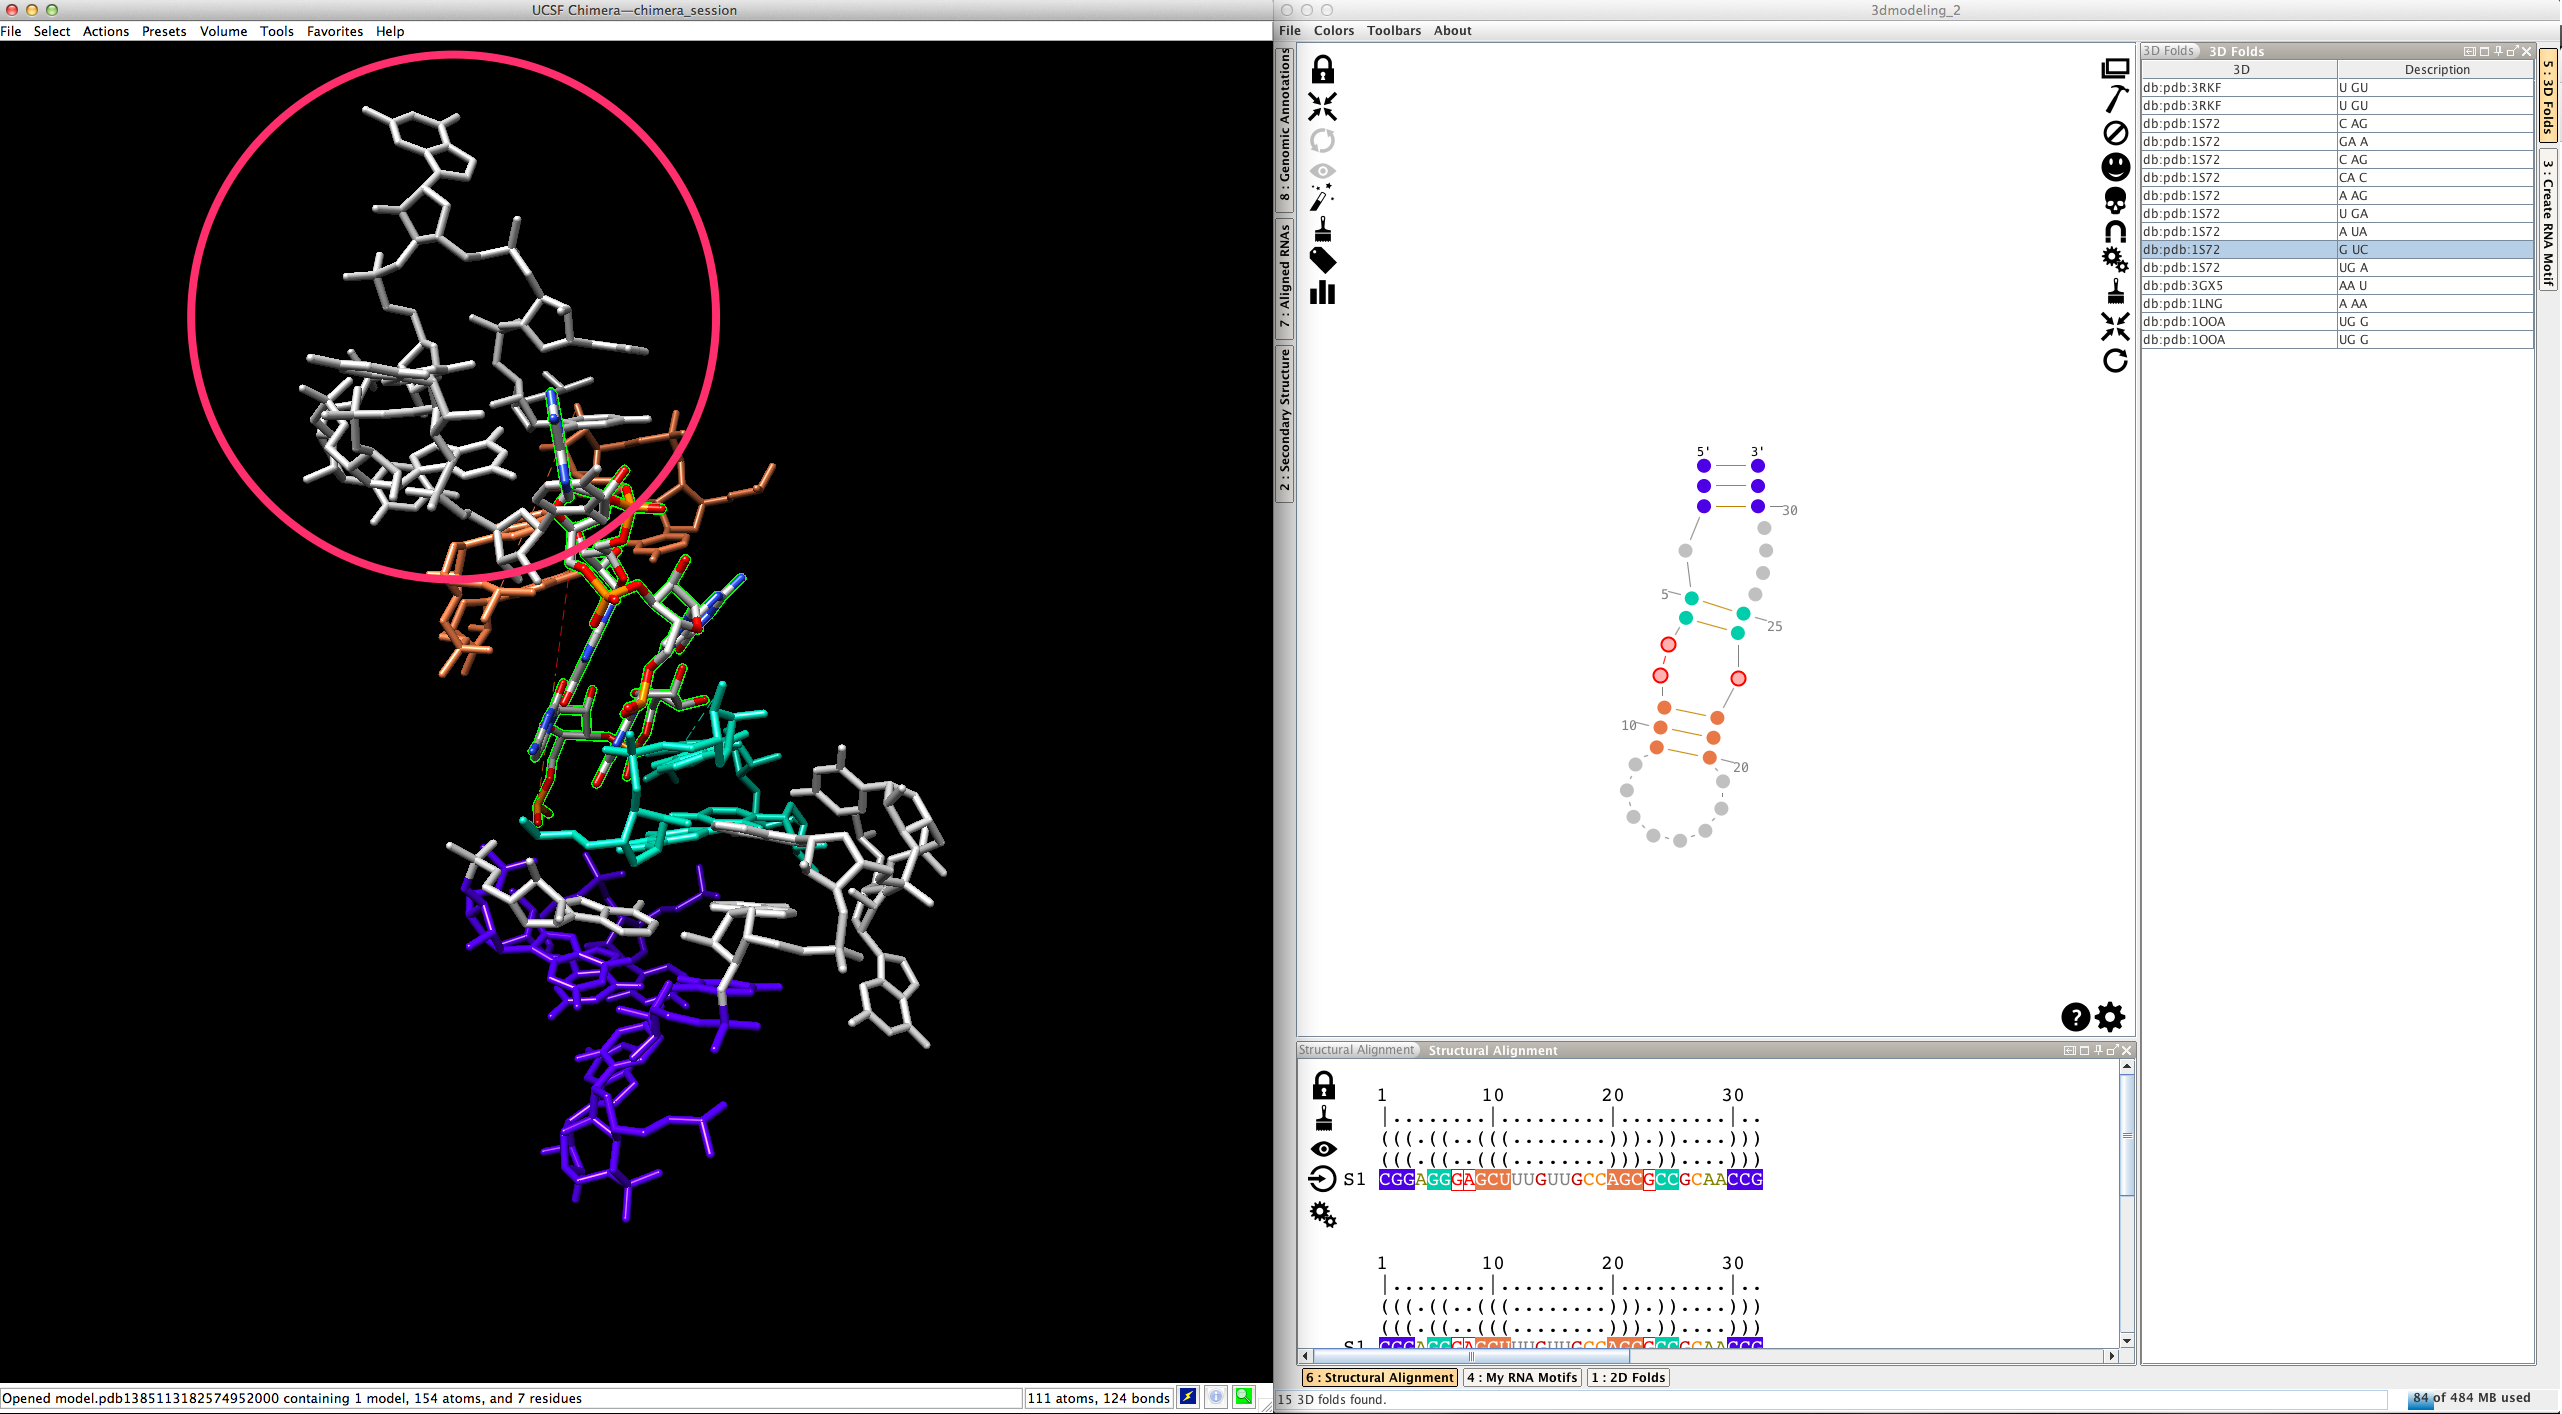Open the Chimera Volume menu
Screen dimensions: 2562x1414
[223, 31]
